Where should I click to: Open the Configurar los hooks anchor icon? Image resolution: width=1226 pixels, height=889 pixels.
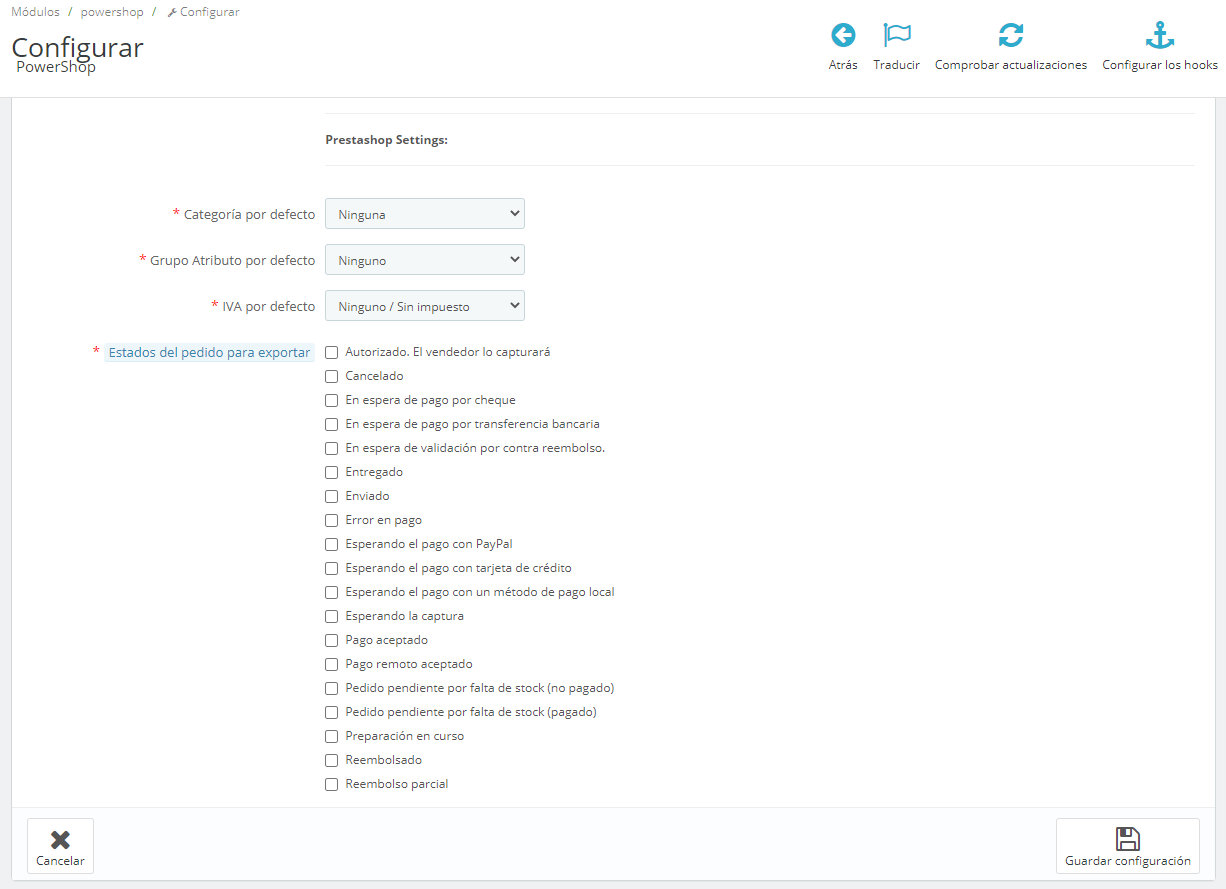1160,36
